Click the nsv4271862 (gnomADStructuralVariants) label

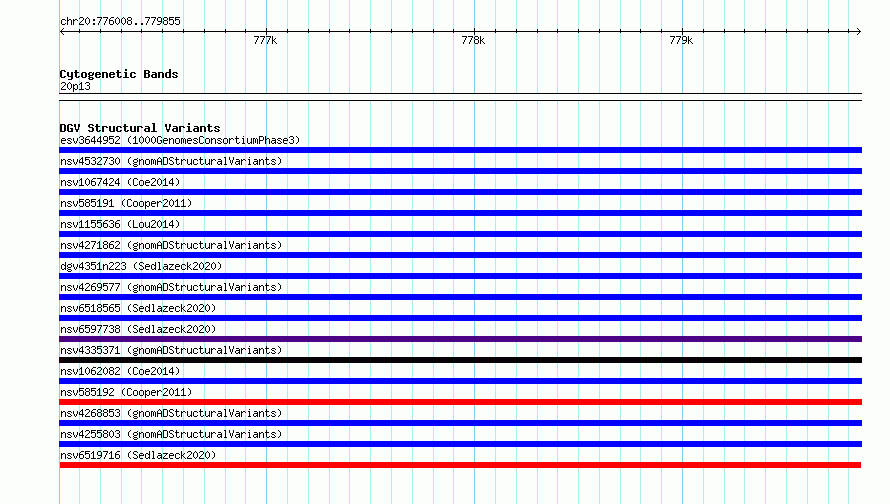coord(171,245)
